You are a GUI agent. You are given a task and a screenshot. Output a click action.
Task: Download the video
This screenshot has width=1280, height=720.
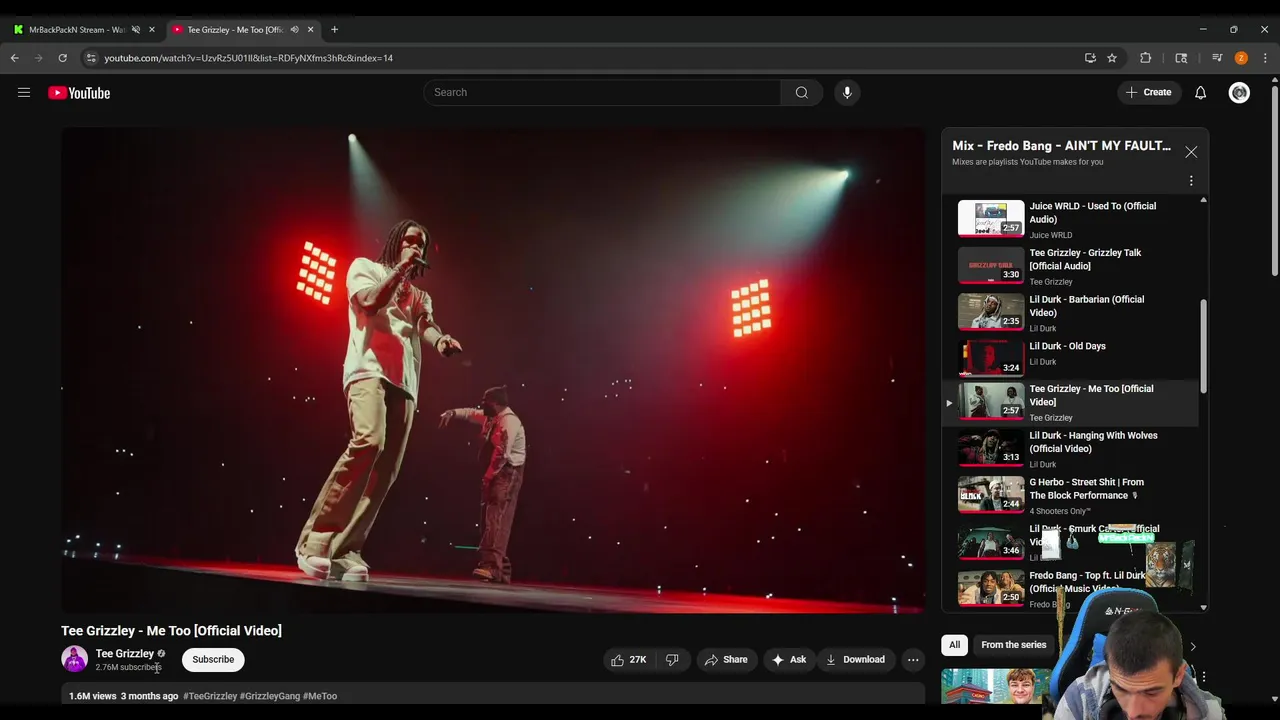tap(855, 659)
